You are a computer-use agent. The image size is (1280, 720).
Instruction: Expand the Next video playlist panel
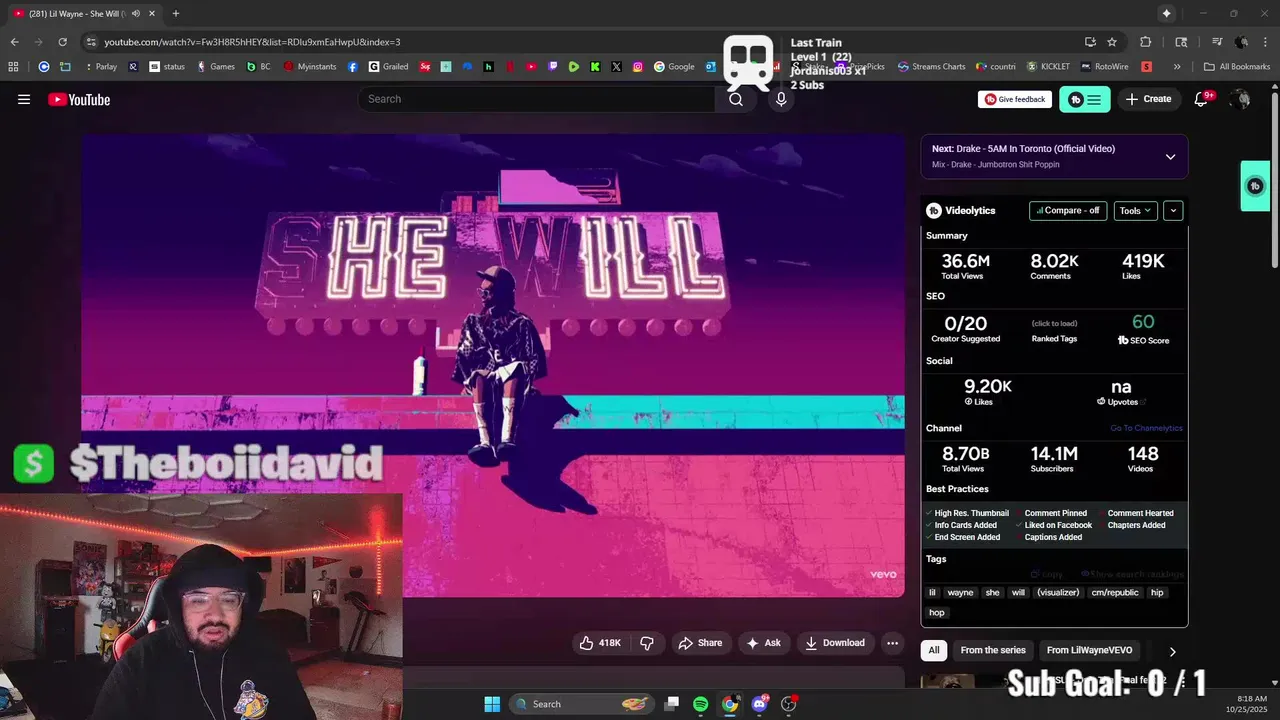[1170, 156]
